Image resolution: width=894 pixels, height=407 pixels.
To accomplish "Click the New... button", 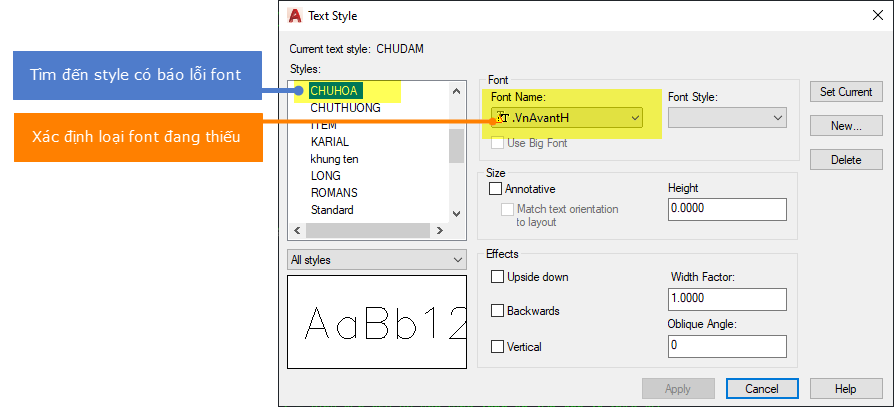I will [x=846, y=126].
